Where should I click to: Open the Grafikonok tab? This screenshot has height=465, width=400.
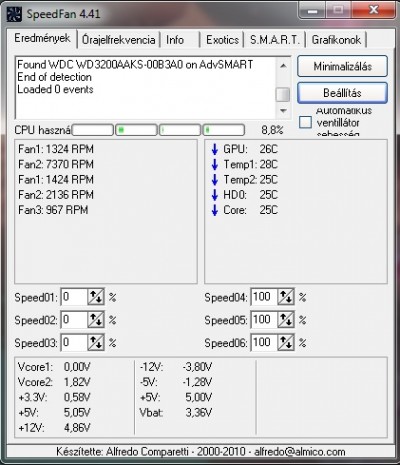(x=336, y=40)
